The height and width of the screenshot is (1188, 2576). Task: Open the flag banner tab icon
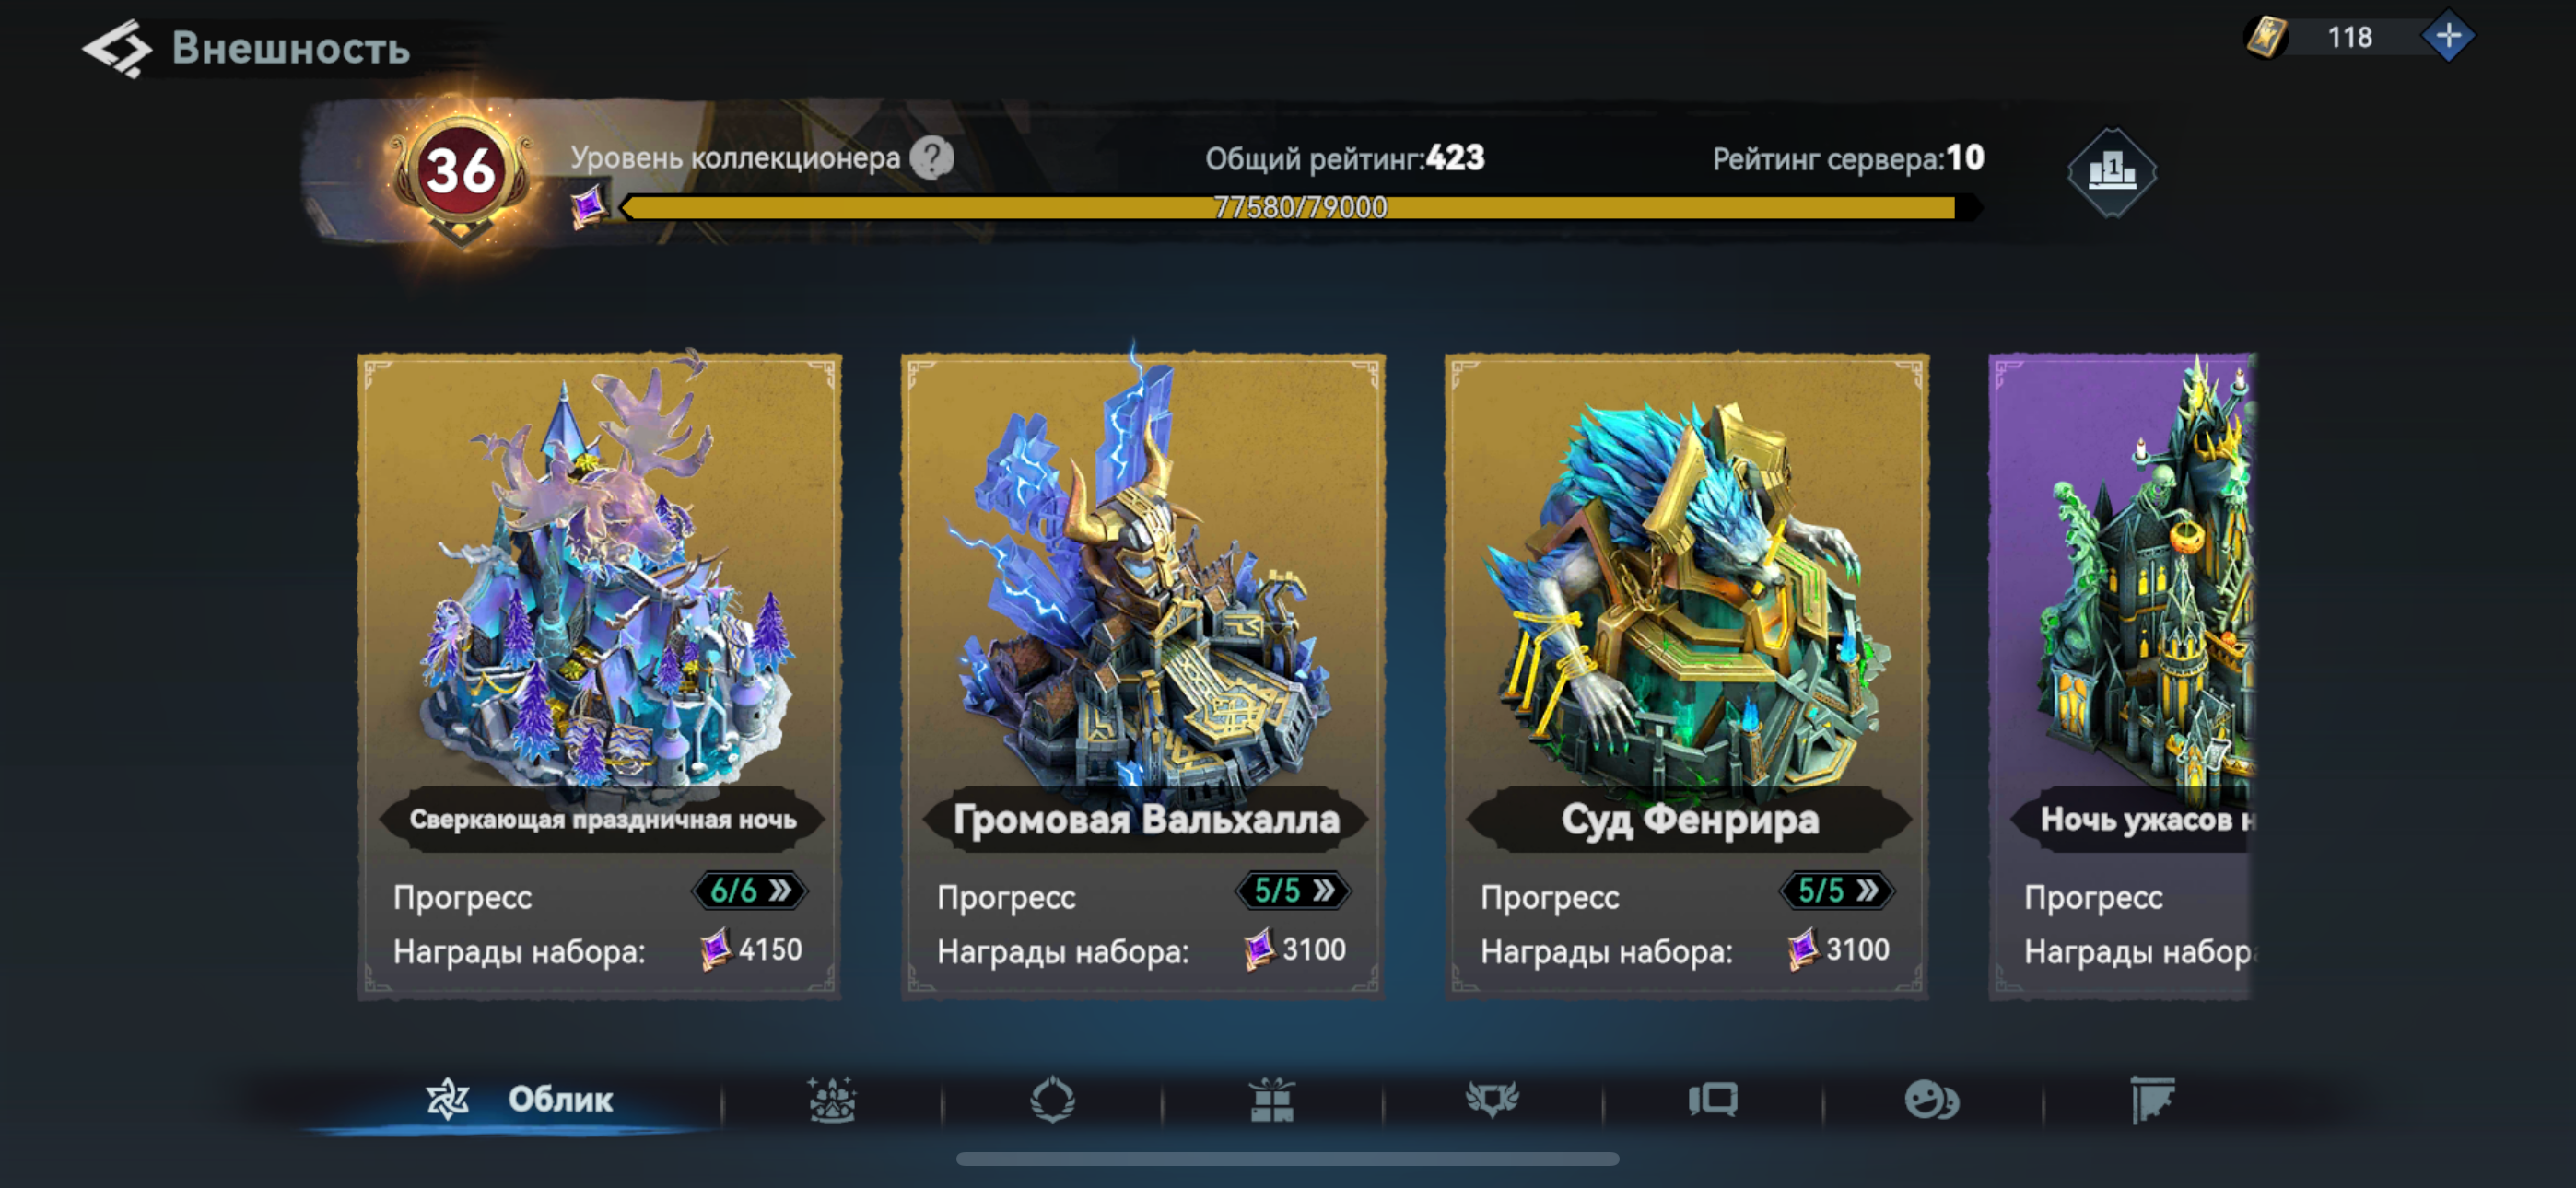coord(2152,1100)
